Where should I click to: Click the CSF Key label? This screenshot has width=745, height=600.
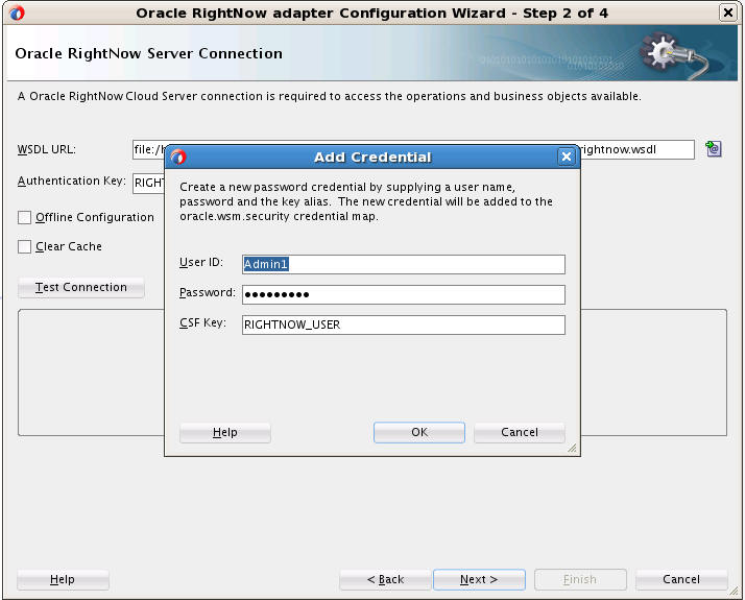point(203,323)
